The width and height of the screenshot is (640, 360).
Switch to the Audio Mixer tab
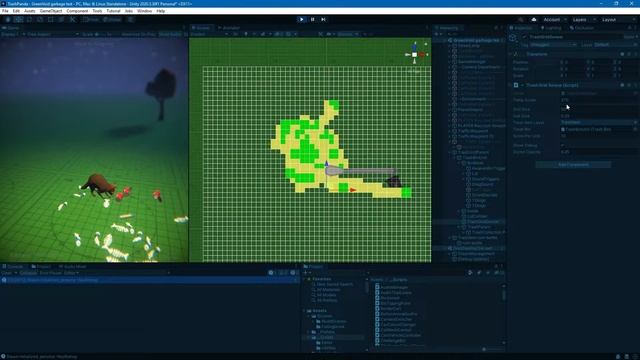click(x=73, y=267)
